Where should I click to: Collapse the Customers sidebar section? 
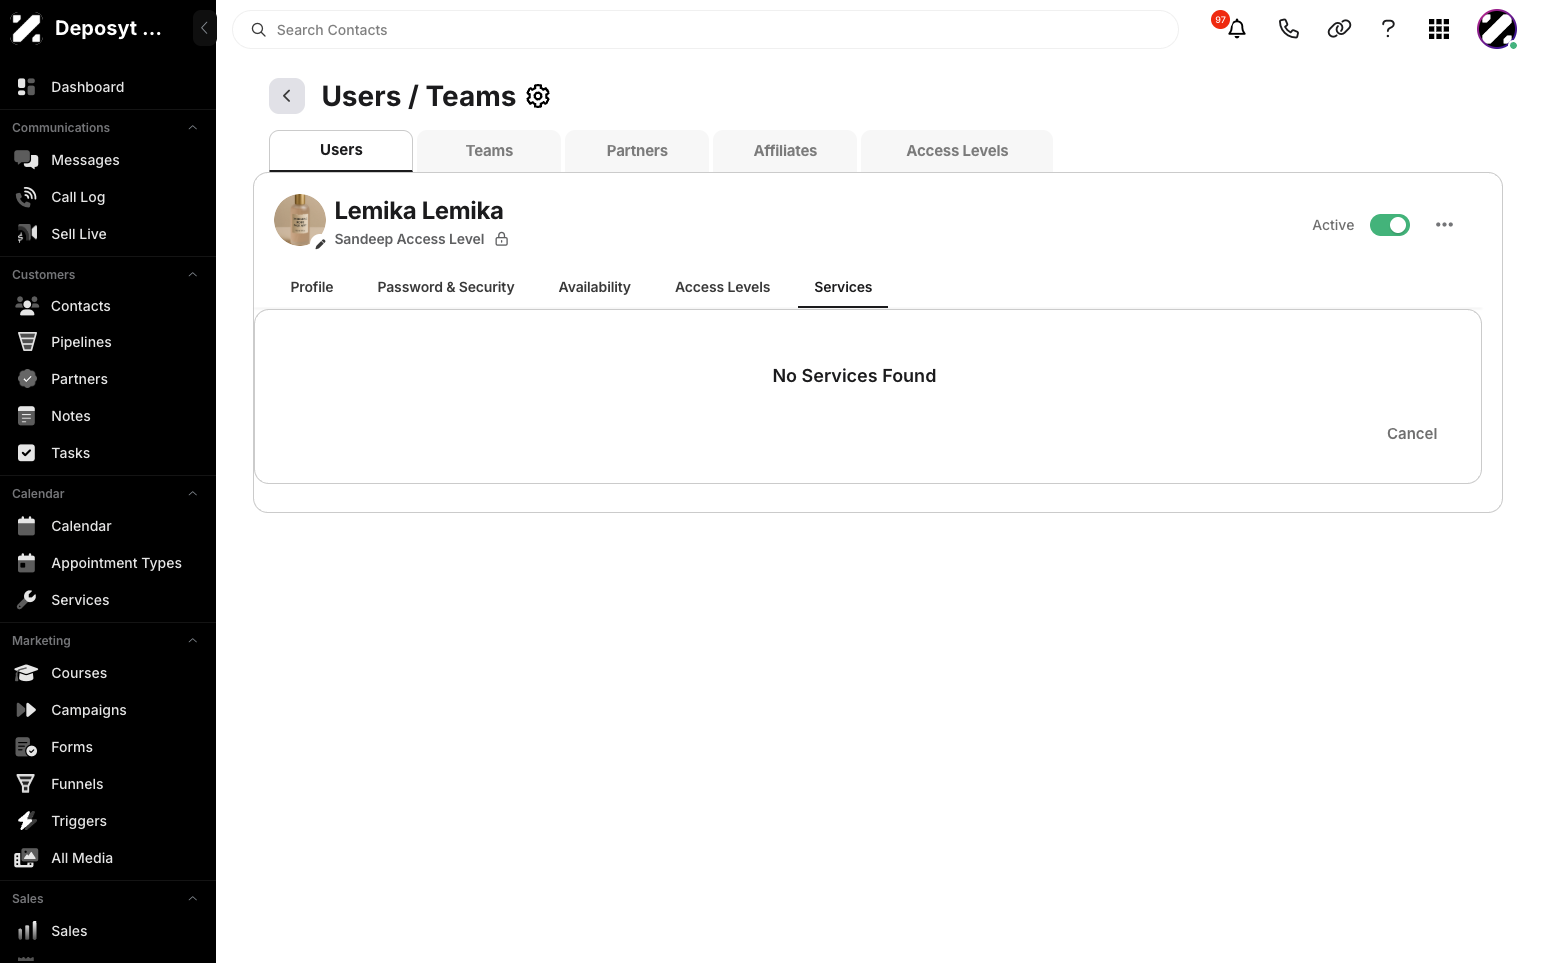tap(193, 275)
